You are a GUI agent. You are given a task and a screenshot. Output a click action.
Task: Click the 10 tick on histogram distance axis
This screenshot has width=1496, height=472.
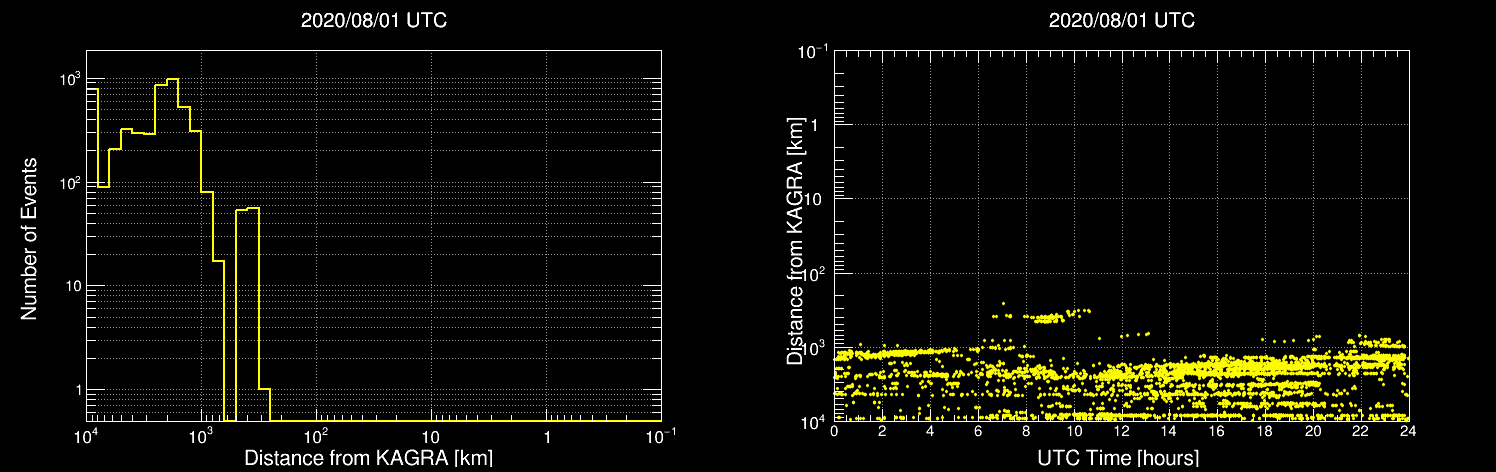pos(431,435)
